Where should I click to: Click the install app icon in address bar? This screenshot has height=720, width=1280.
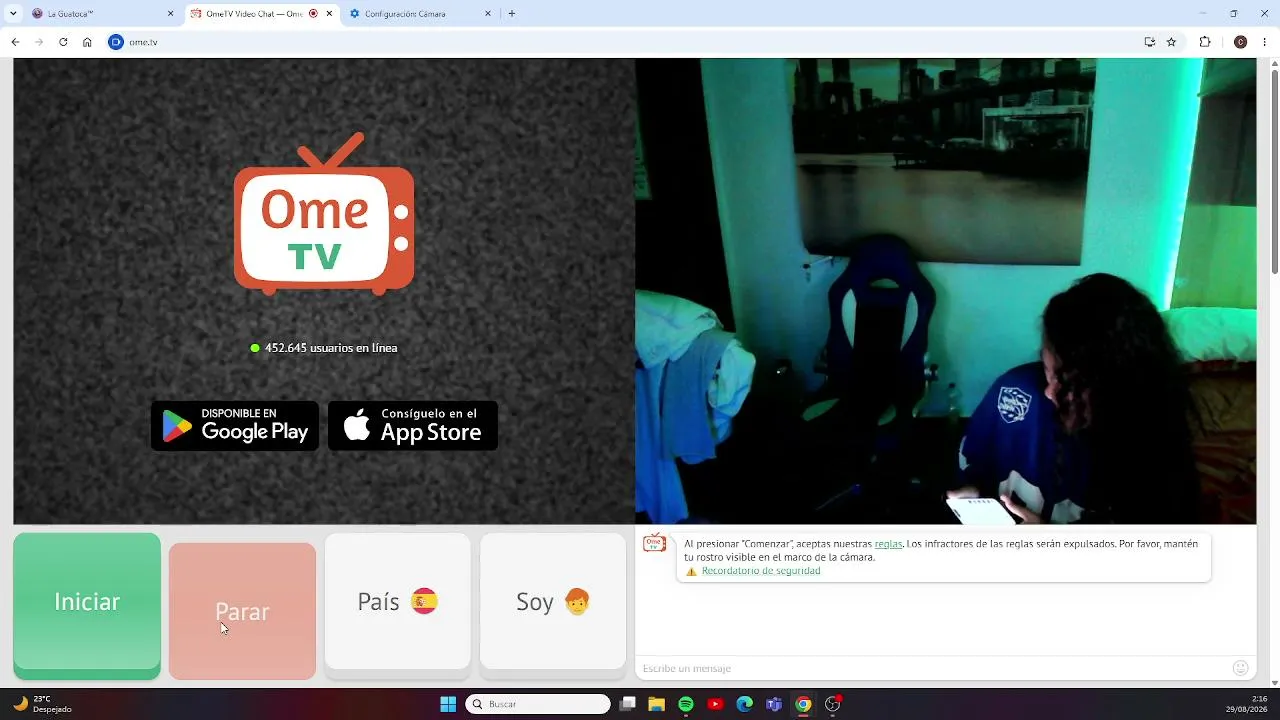1150,42
